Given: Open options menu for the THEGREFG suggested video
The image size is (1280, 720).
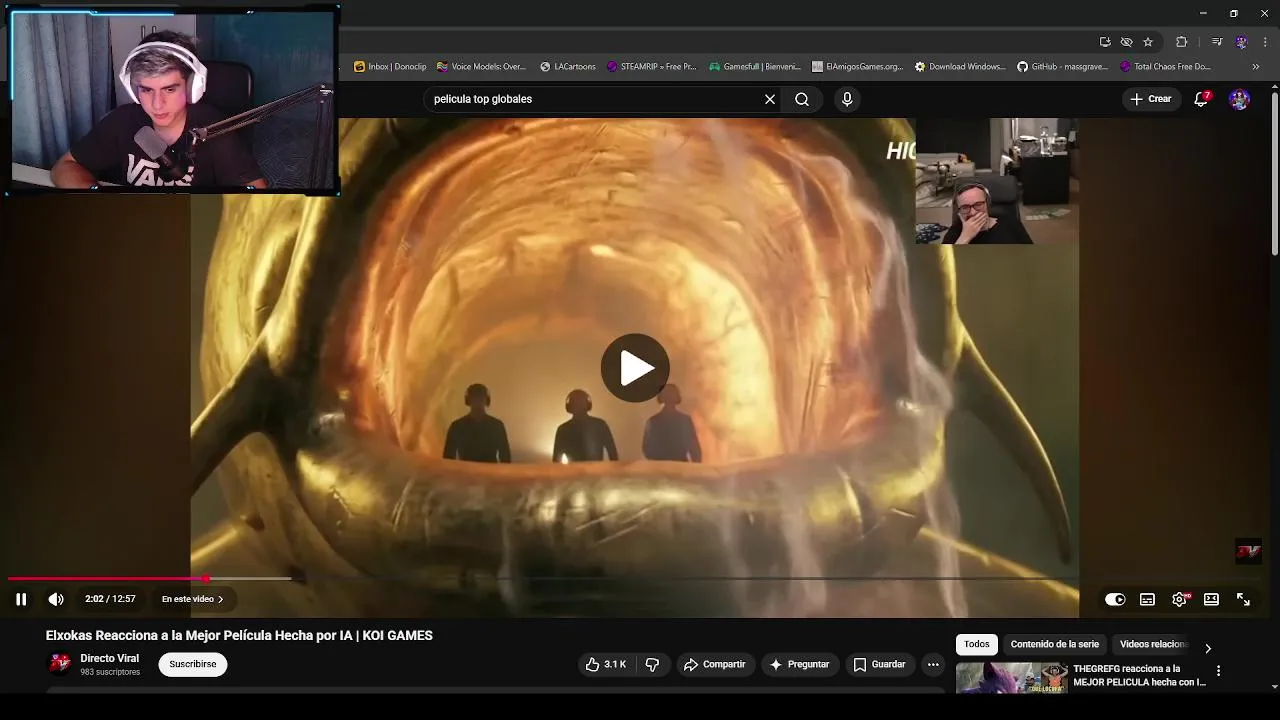Looking at the screenshot, I should (1218, 671).
